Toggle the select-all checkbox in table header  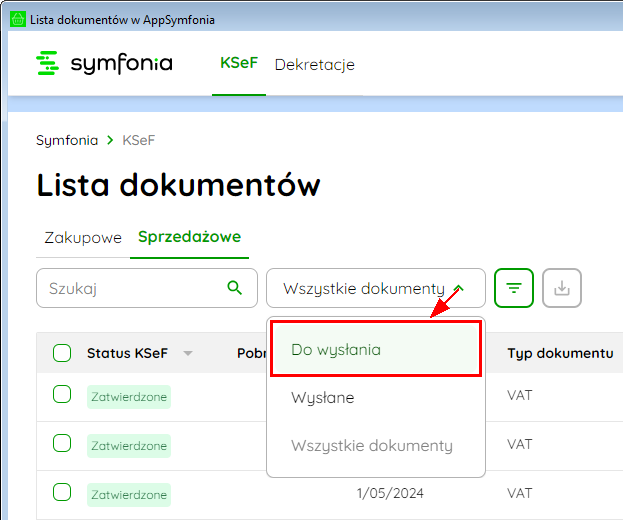click(62, 353)
